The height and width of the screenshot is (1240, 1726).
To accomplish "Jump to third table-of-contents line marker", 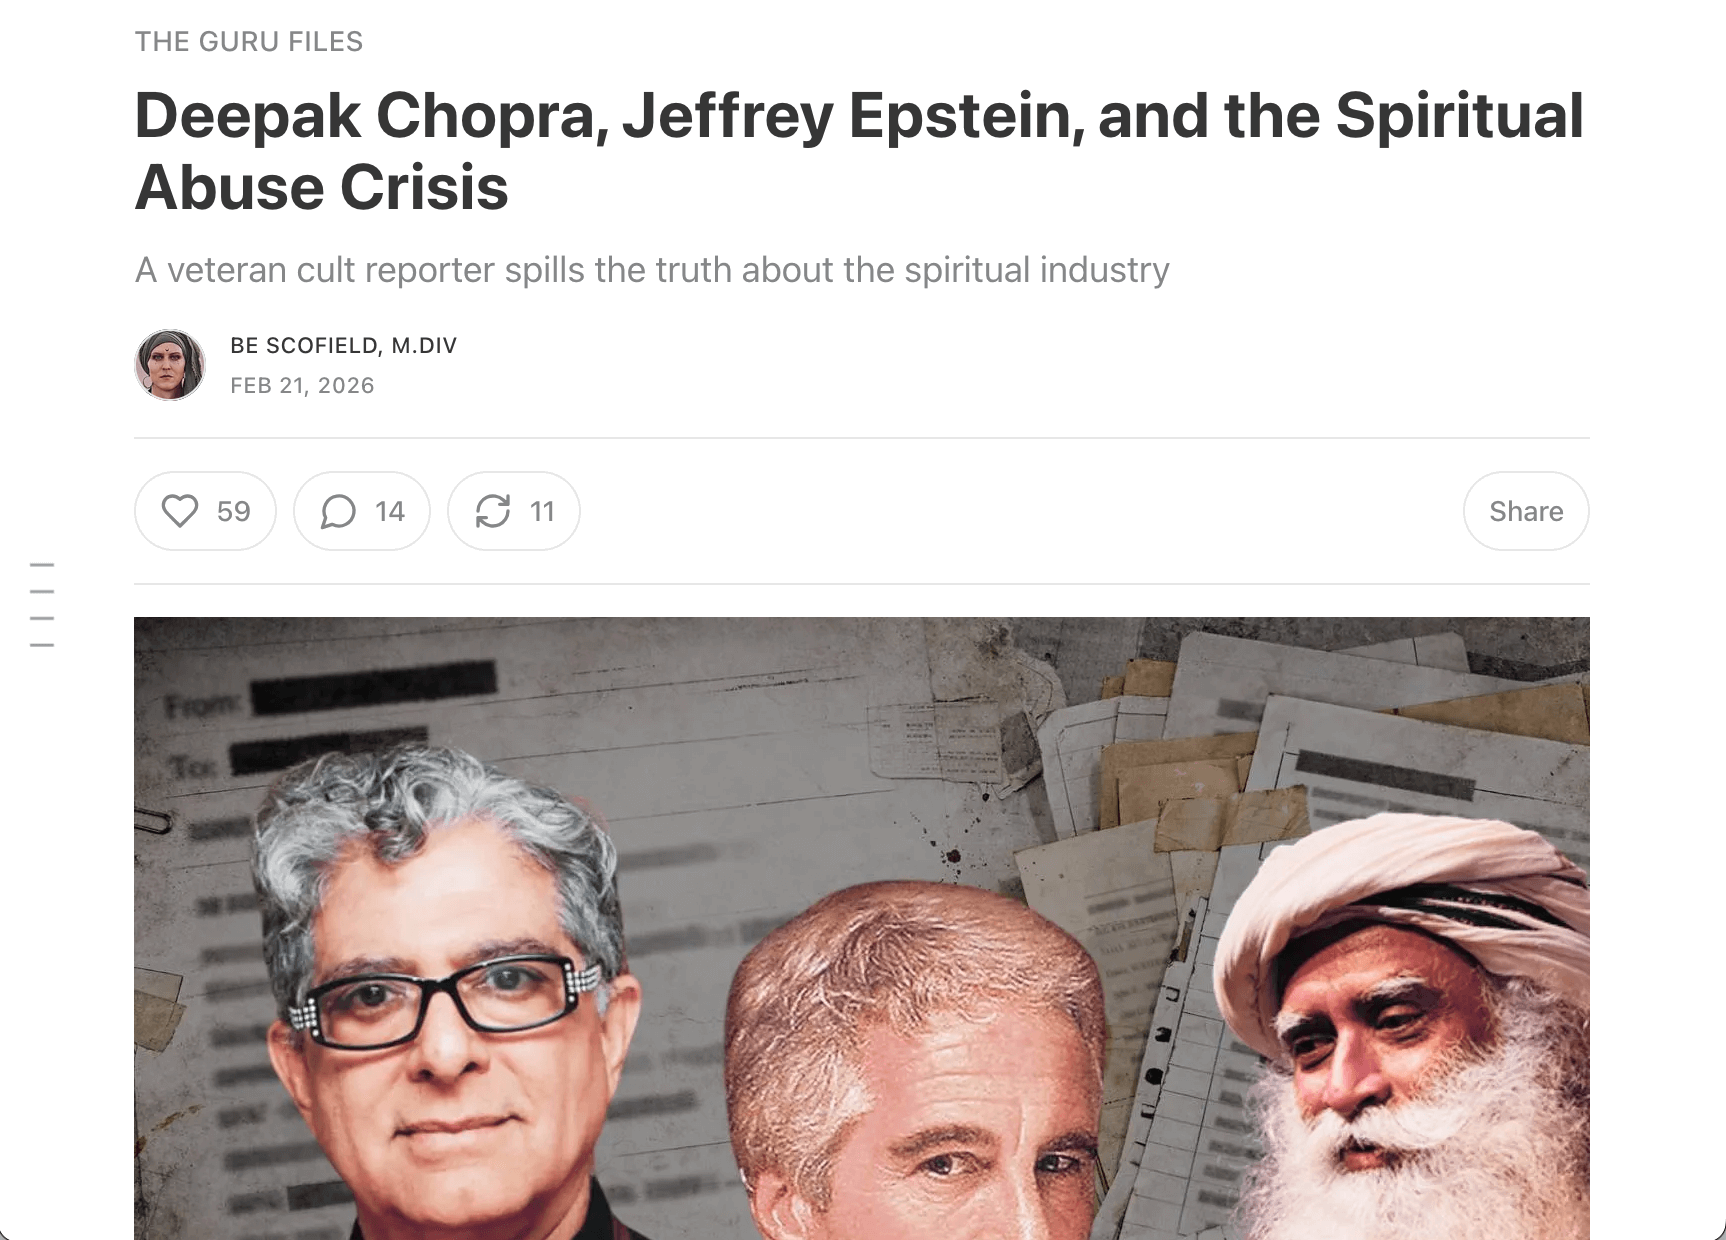I will click(x=42, y=618).
